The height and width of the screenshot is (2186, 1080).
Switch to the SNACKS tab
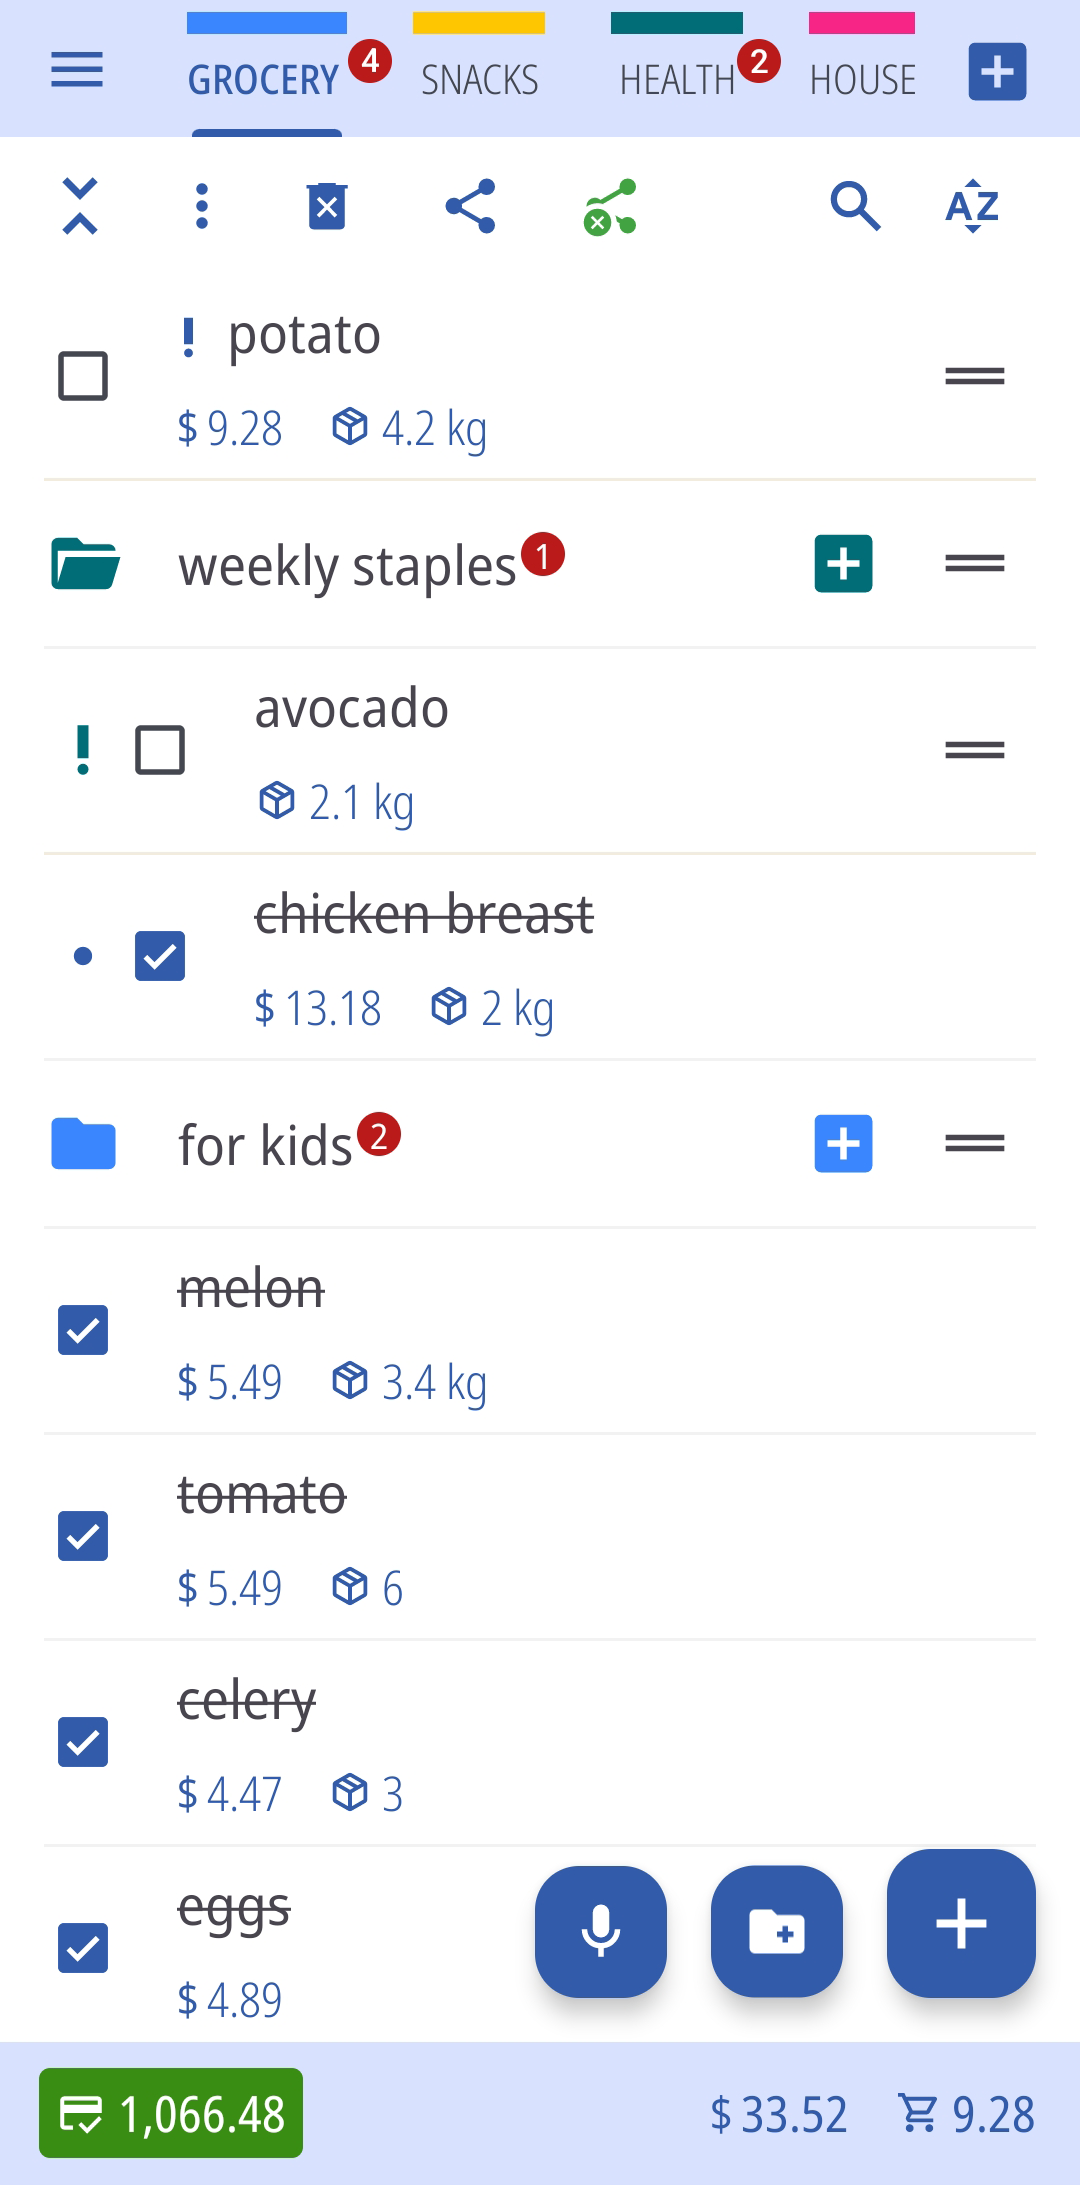click(479, 80)
